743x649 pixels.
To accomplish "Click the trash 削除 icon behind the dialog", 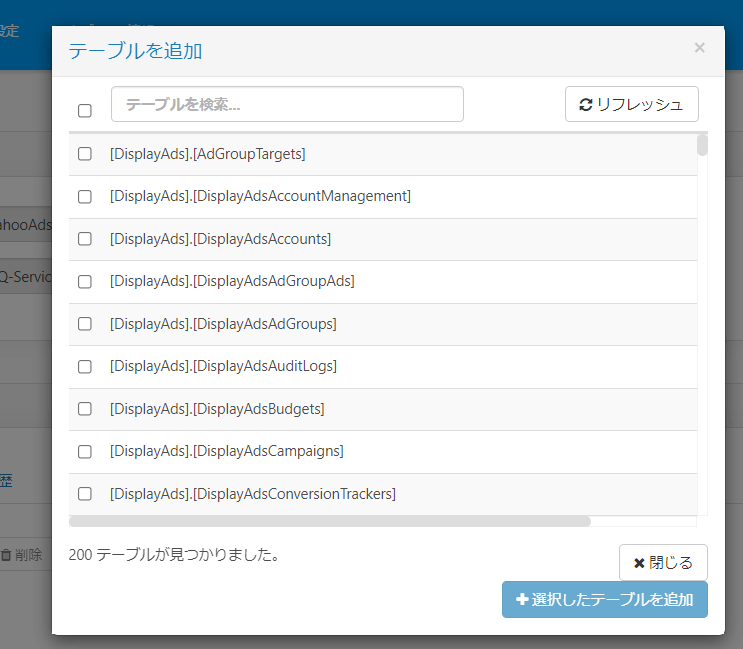I will click(6, 555).
